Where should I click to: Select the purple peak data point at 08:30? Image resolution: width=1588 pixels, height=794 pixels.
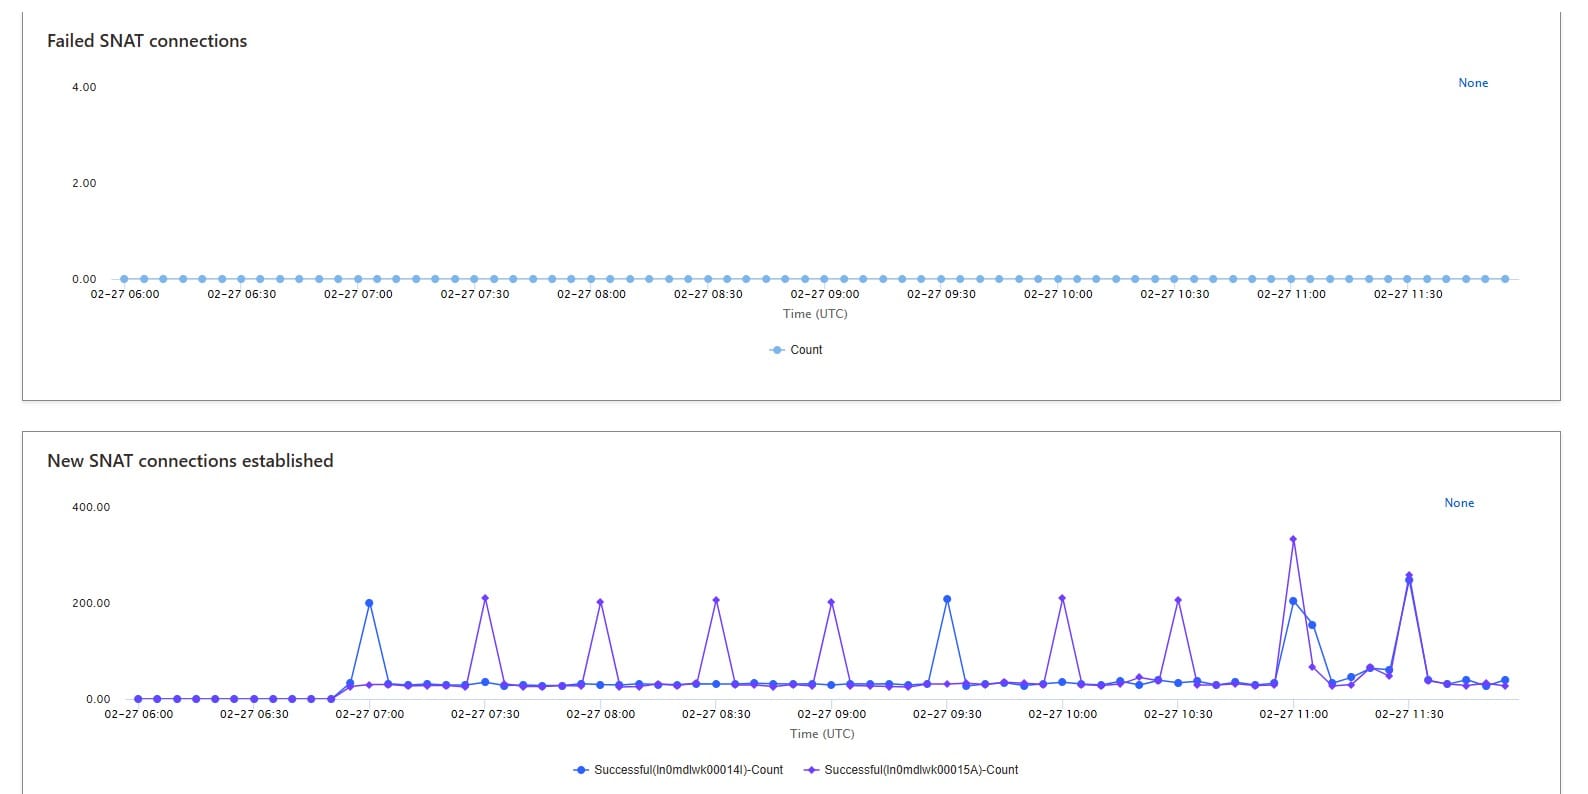click(716, 600)
